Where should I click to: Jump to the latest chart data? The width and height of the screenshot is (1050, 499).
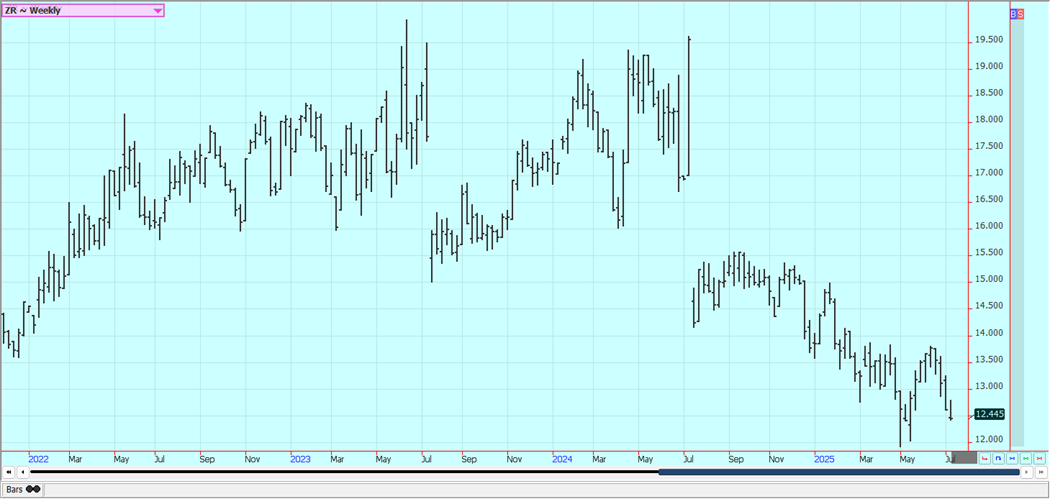pyautogui.click(x=1041, y=472)
